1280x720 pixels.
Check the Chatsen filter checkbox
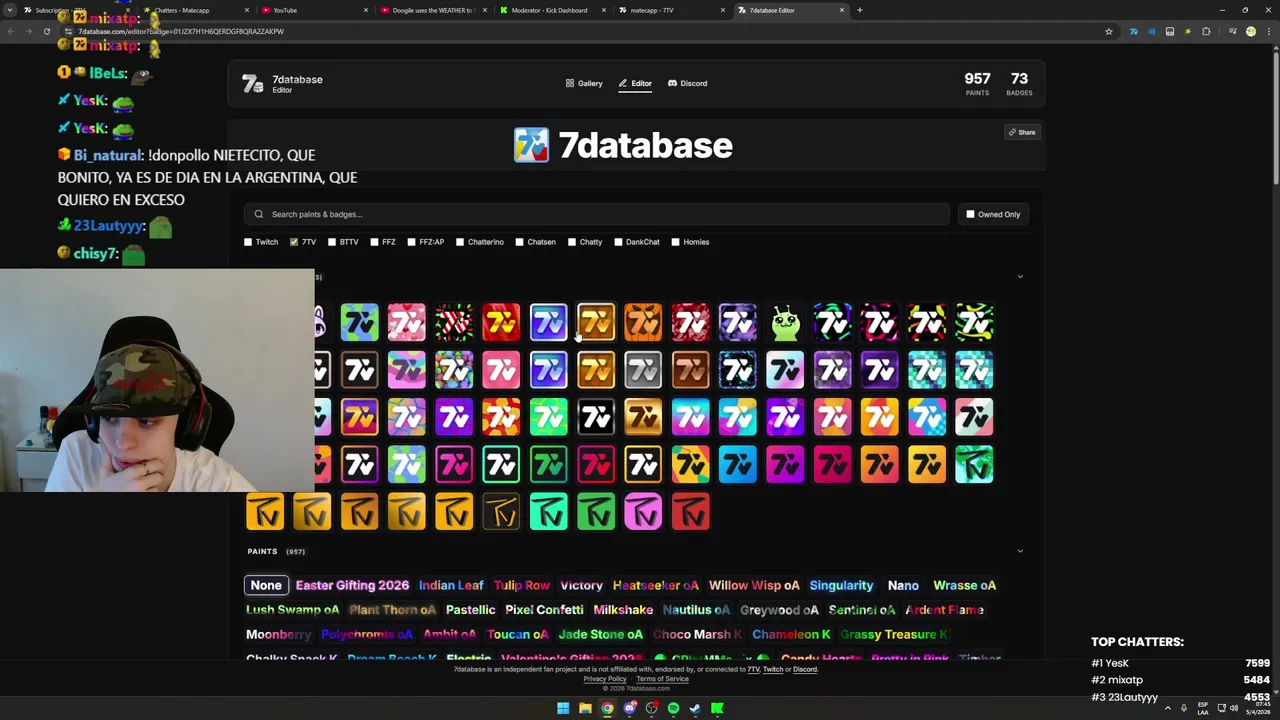coord(519,242)
